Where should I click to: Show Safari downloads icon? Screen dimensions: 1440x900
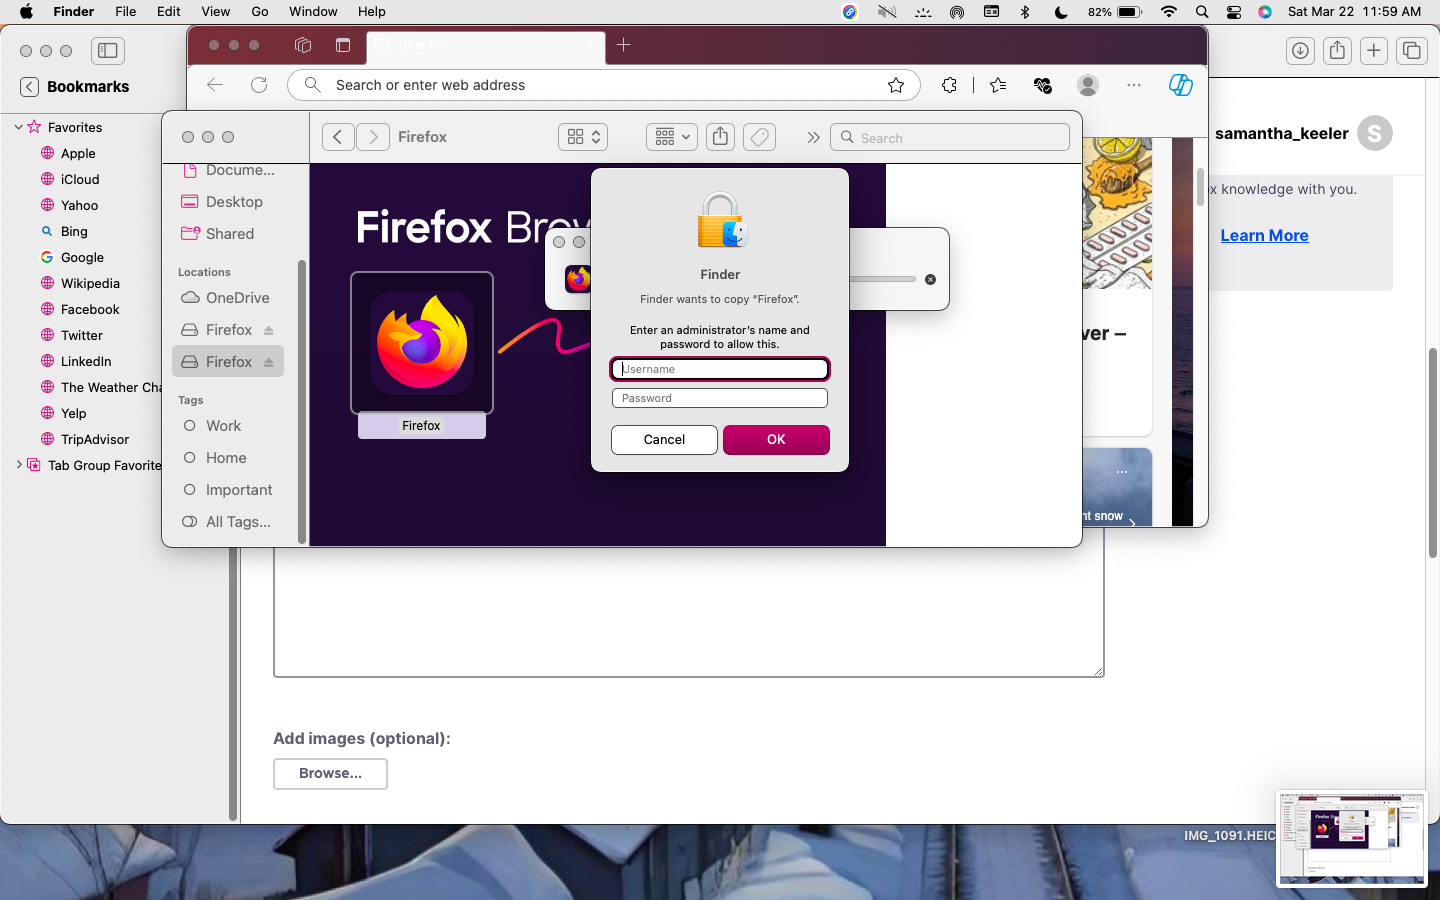pos(1300,50)
